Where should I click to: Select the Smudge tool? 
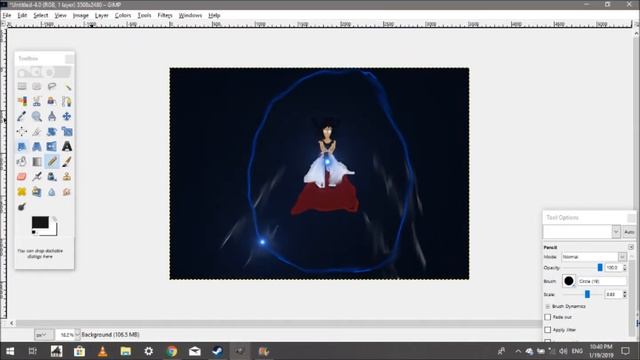click(67, 191)
